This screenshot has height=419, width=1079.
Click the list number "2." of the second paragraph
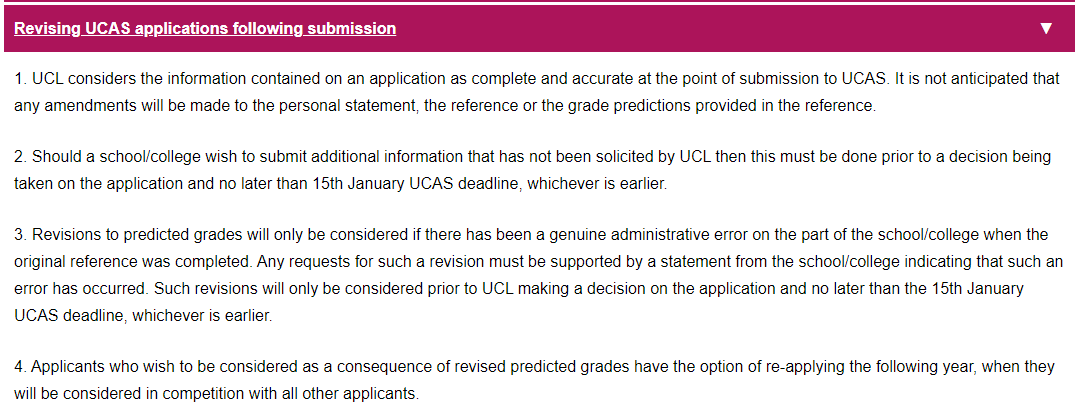(20, 157)
